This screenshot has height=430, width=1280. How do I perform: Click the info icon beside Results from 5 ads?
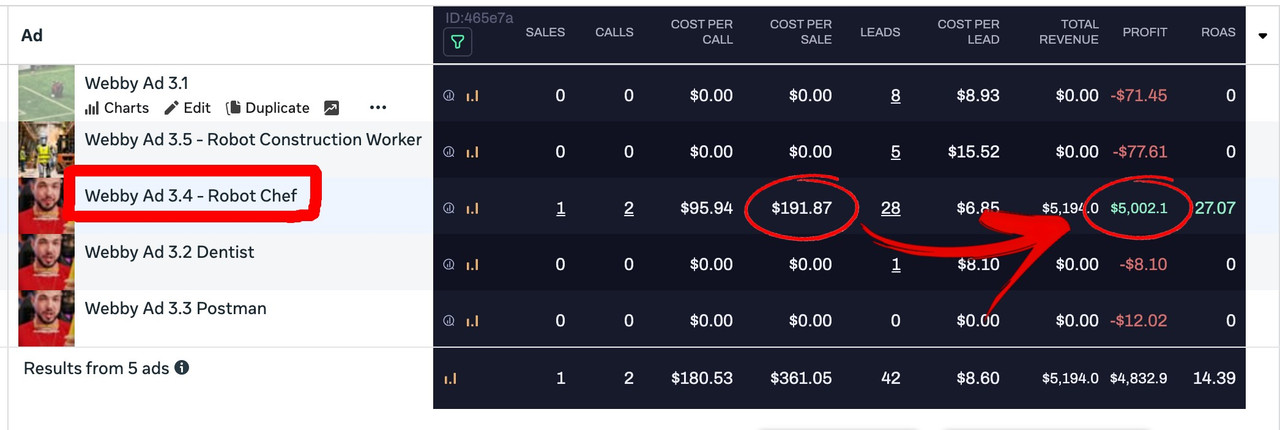pyautogui.click(x=182, y=368)
